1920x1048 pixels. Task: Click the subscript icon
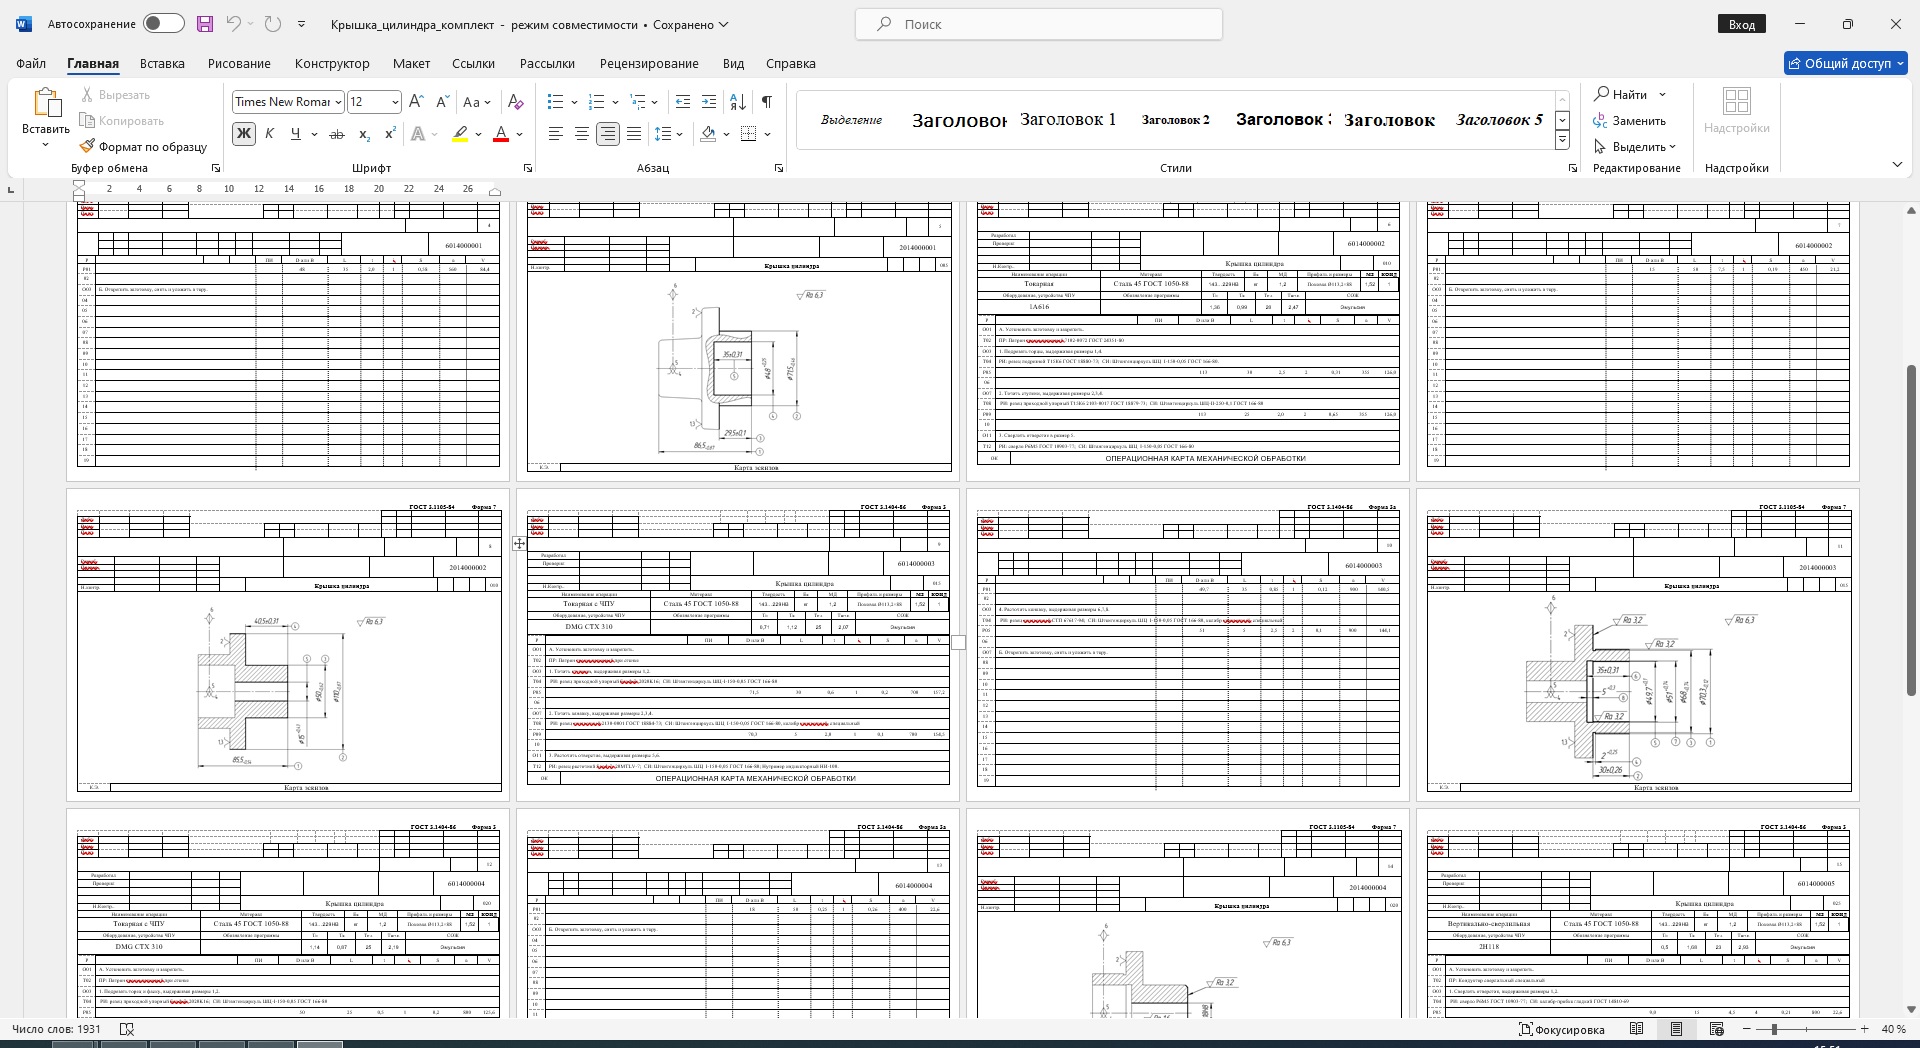[364, 134]
